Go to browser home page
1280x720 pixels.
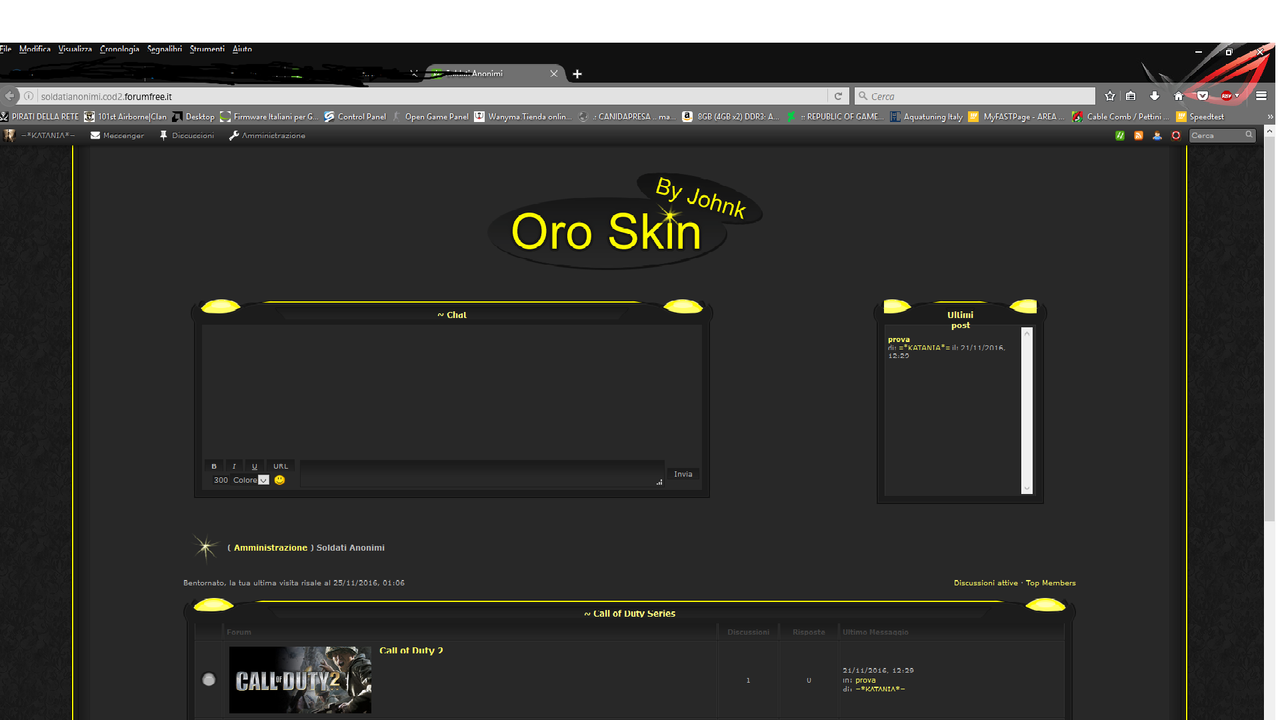(x=1179, y=96)
